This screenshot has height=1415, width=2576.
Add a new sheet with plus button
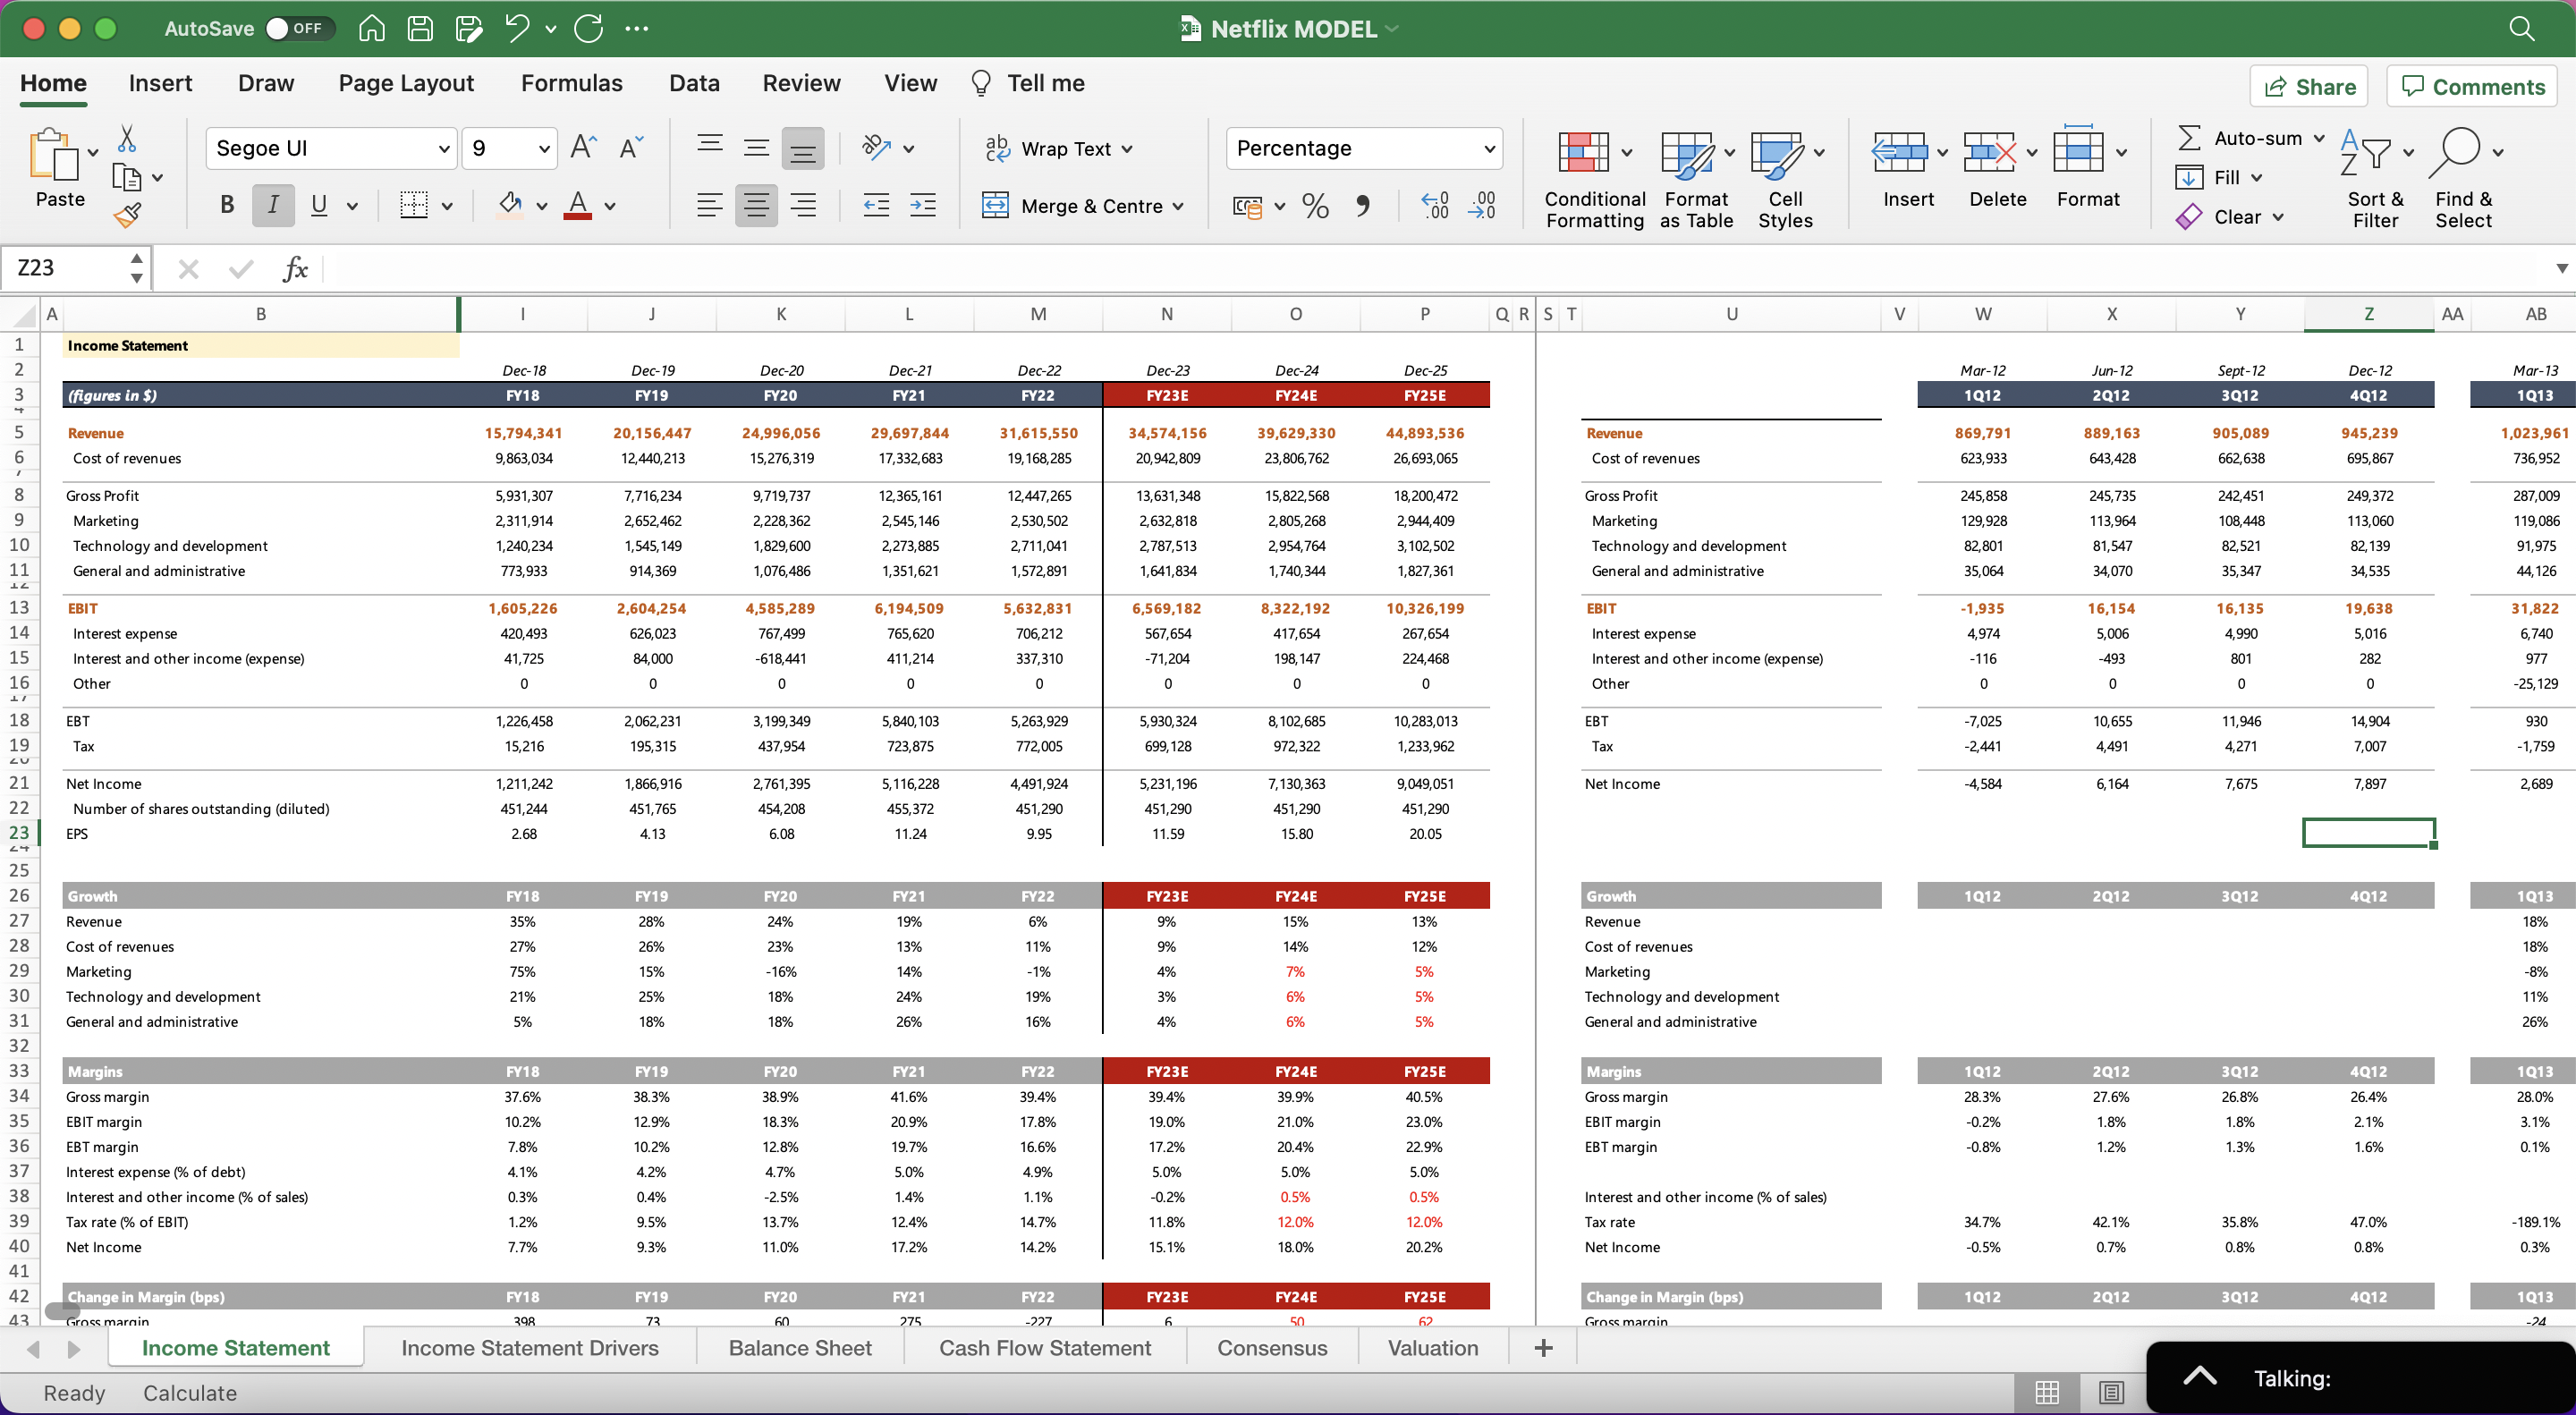(1543, 1347)
